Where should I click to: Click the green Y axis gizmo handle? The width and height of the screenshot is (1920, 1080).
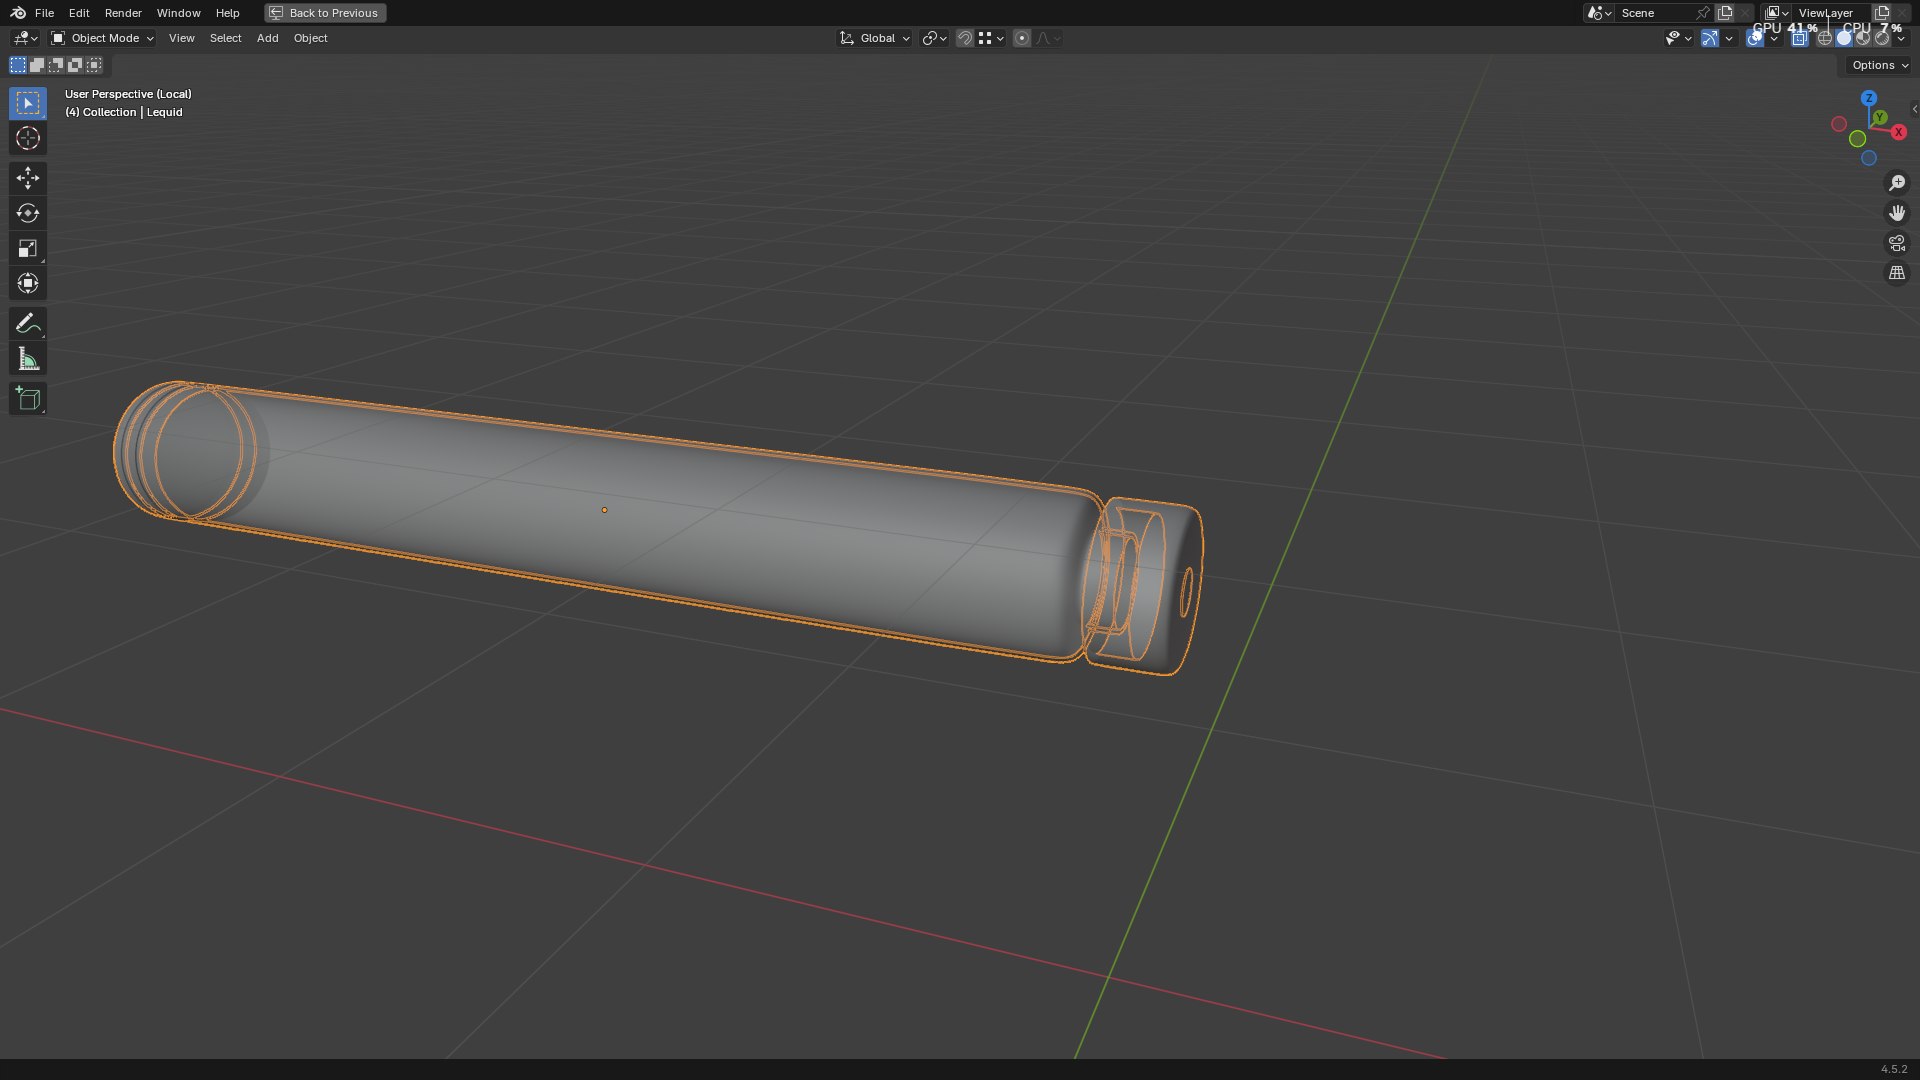1880,118
